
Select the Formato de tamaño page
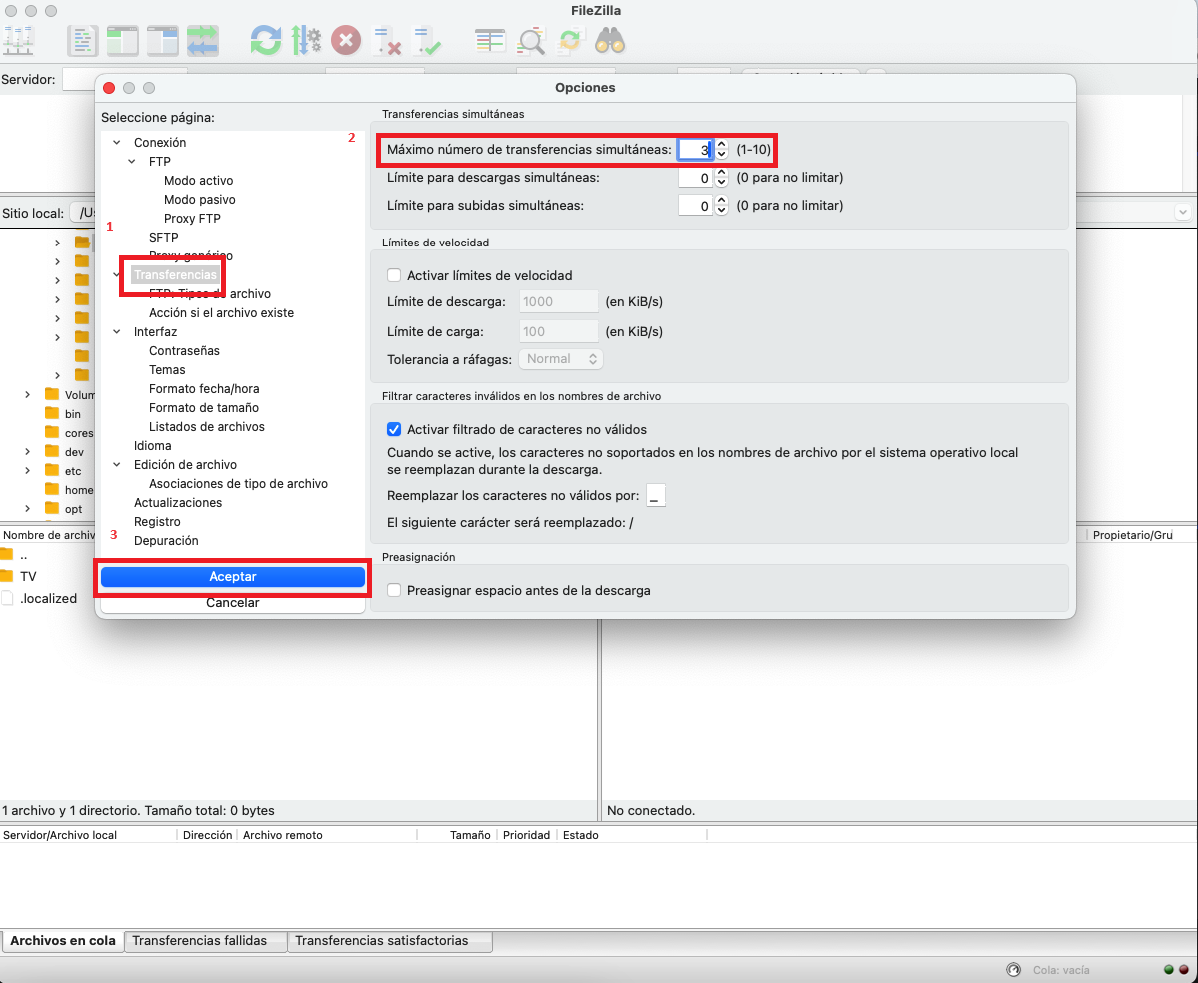pyautogui.click(x=204, y=408)
